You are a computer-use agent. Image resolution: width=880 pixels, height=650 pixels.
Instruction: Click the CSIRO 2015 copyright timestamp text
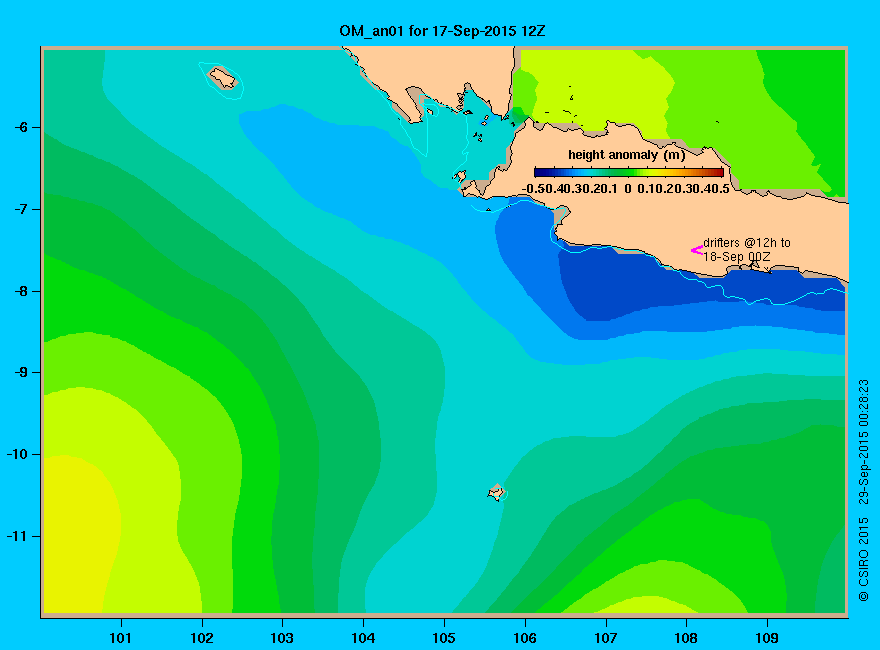pos(864,490)
